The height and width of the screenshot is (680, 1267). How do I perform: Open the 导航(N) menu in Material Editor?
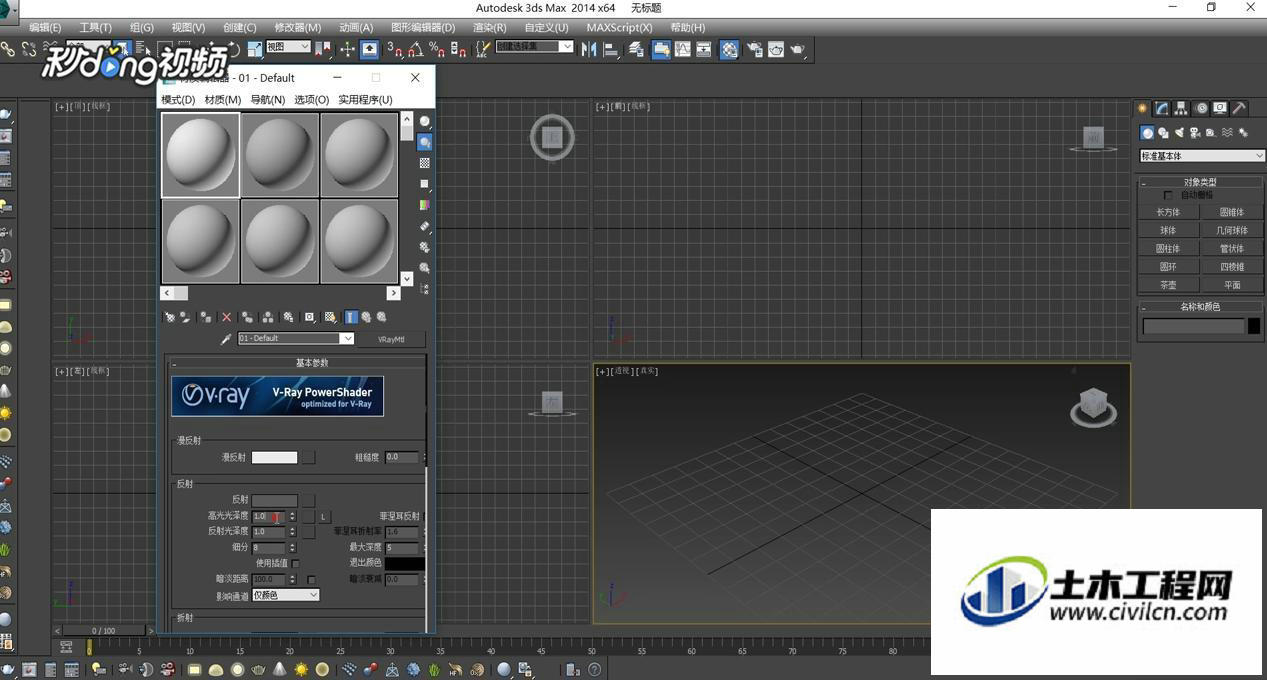[267, 99]
